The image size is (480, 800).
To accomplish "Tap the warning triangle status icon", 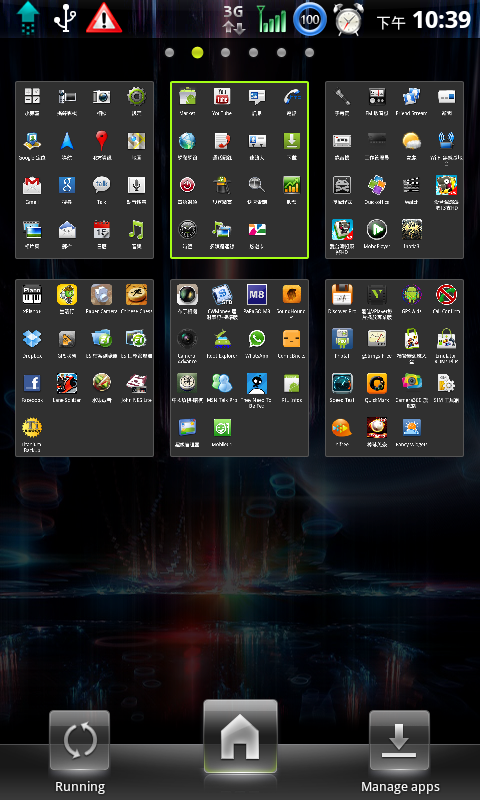I will [x=104, y=19].
